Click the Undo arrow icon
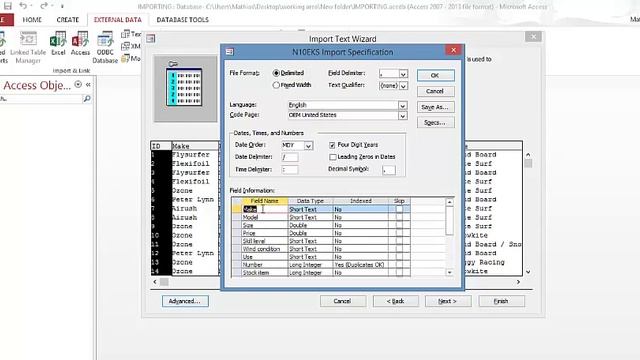This screenshot has height=360, width=640. (x=23, y=6)
